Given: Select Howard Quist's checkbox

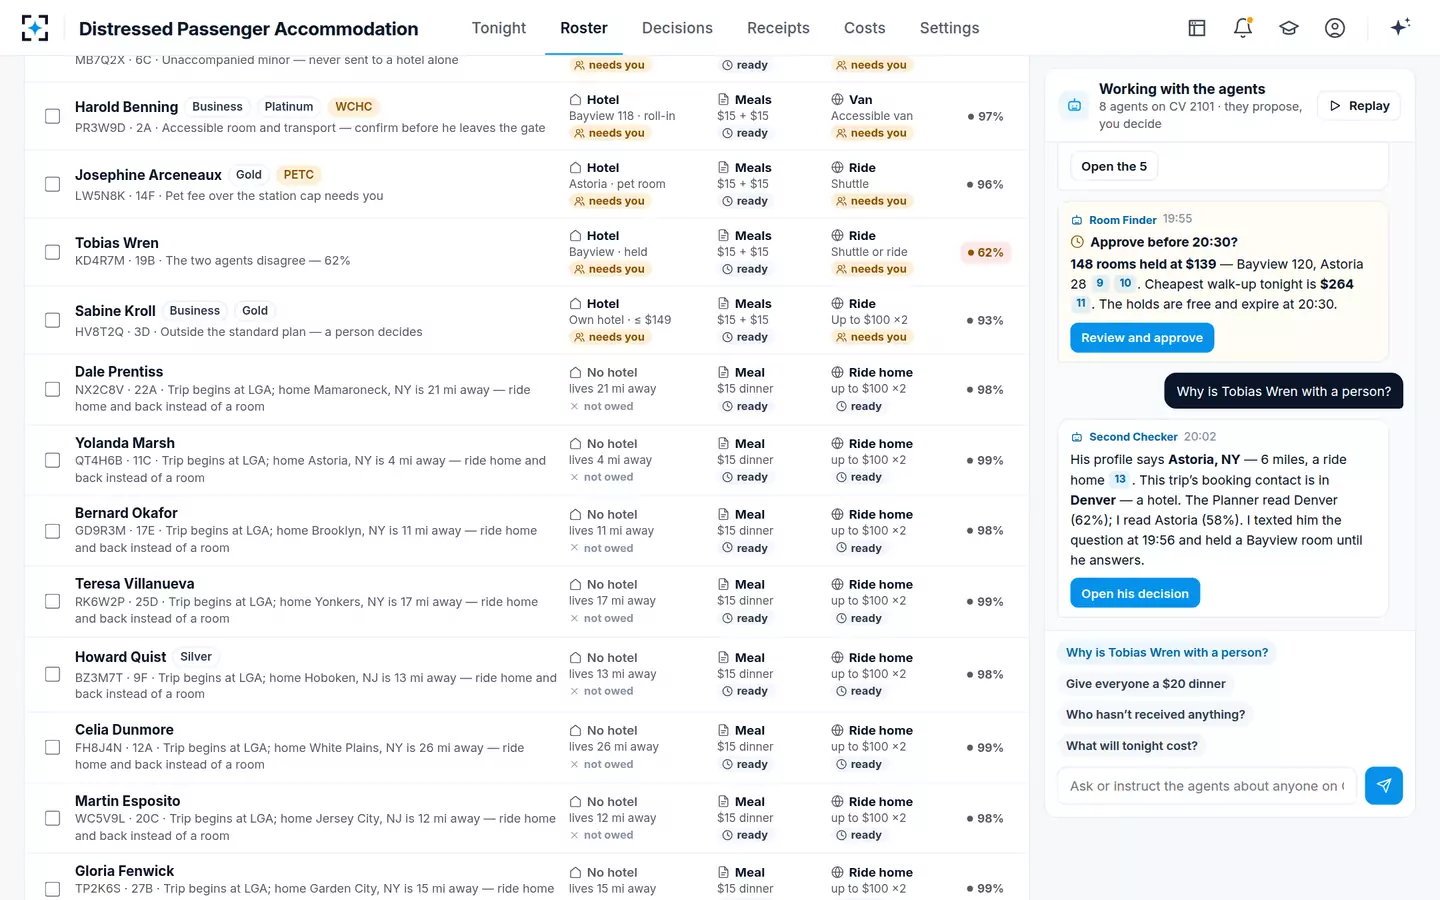Looking at the screenshot, I should (x=52, y=675).
